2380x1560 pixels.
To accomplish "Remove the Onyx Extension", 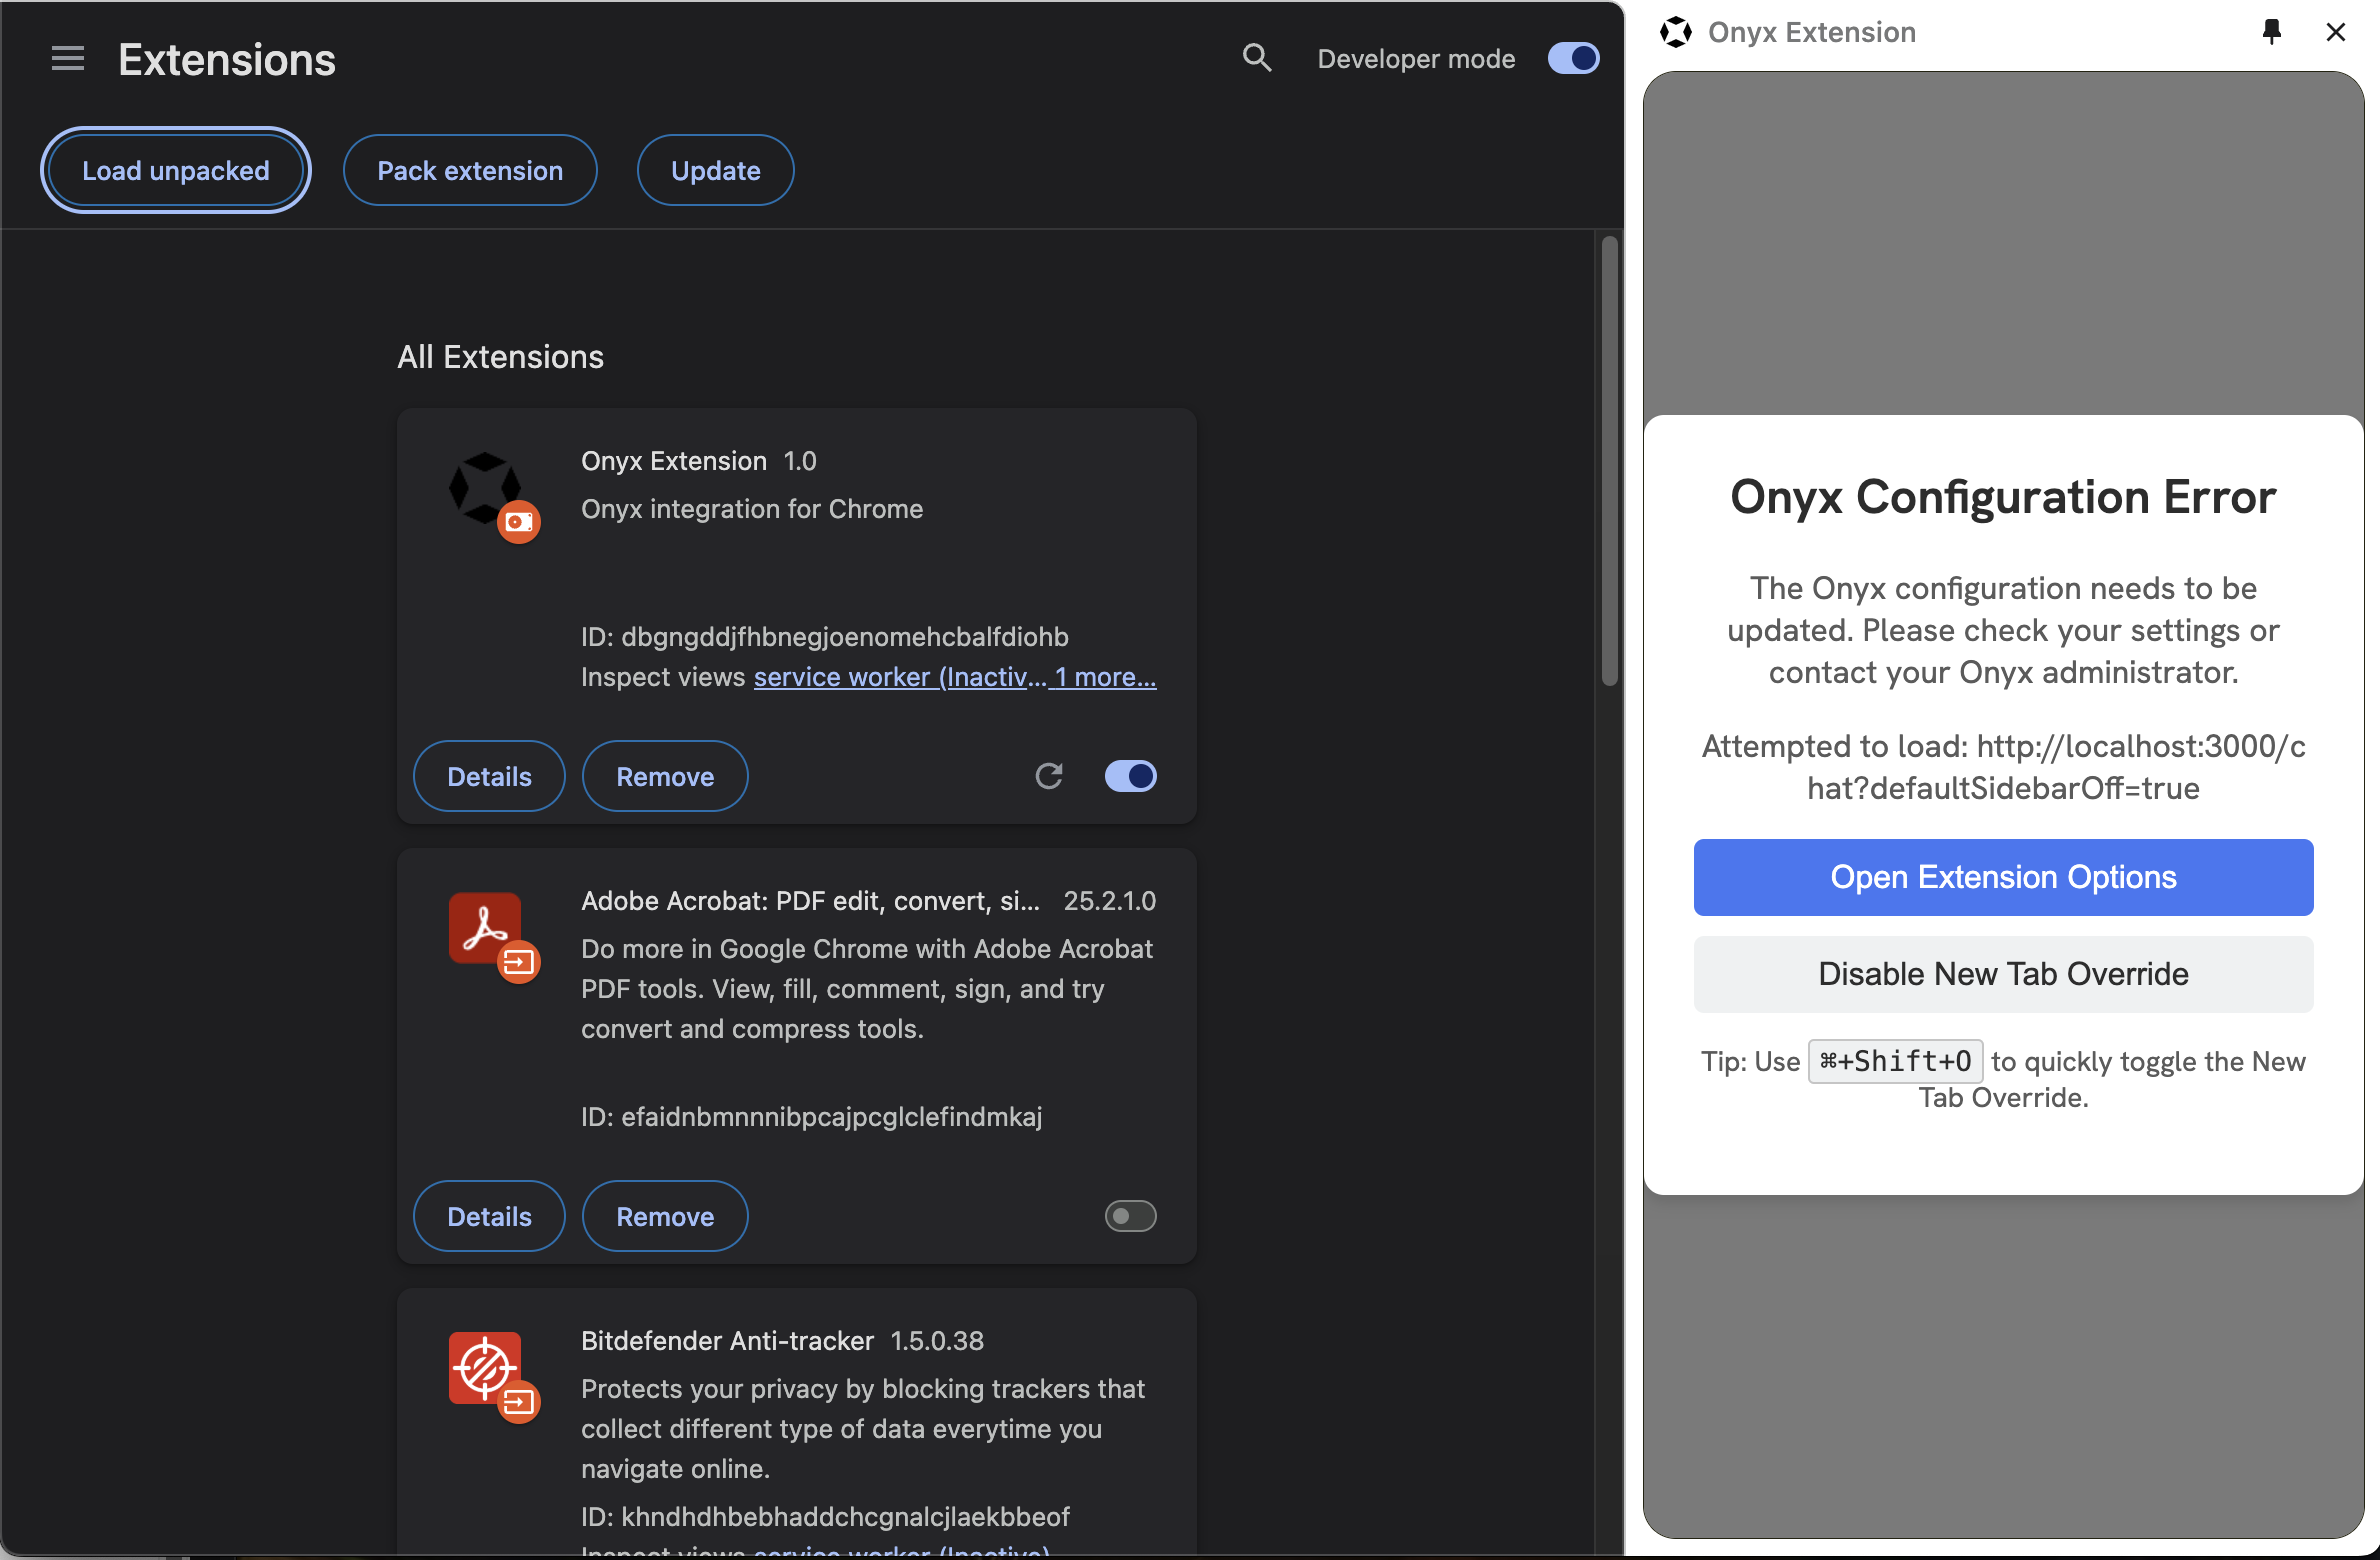I will tap(665, 776).
